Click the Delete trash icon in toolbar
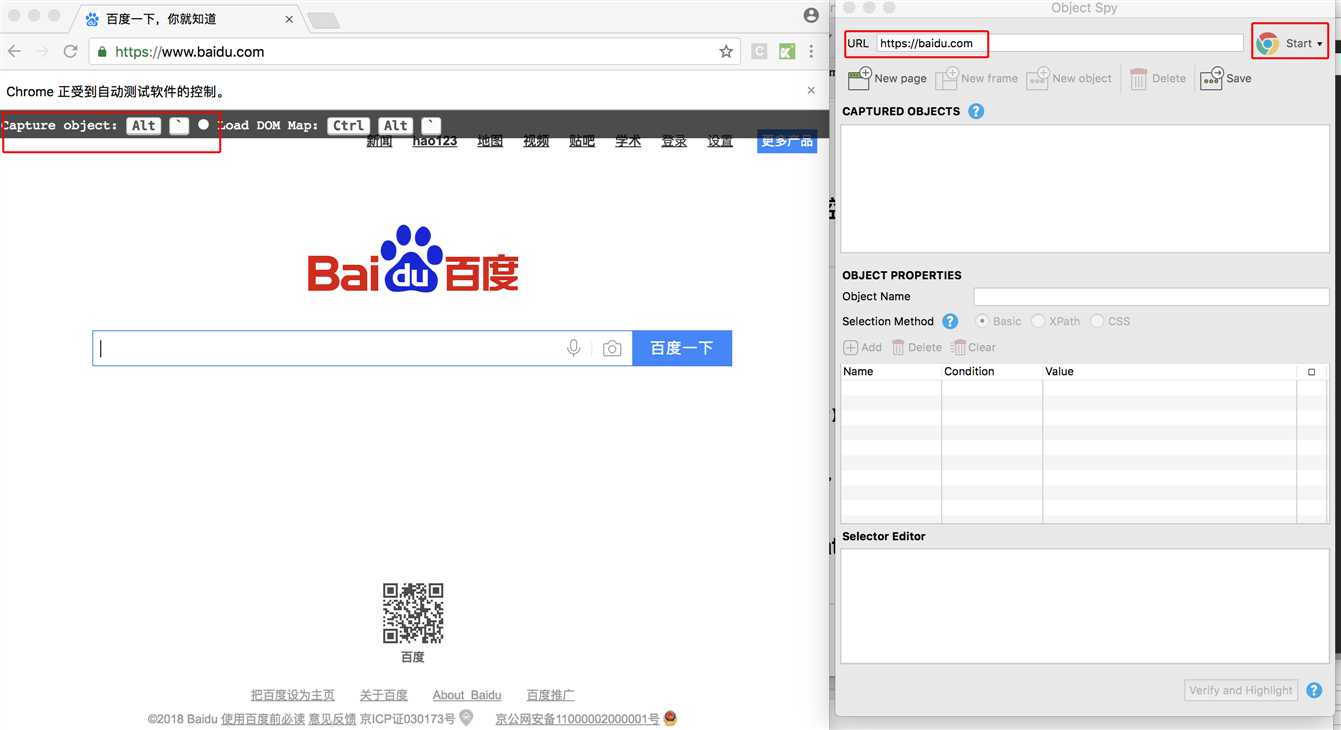 coord(1138,78)
